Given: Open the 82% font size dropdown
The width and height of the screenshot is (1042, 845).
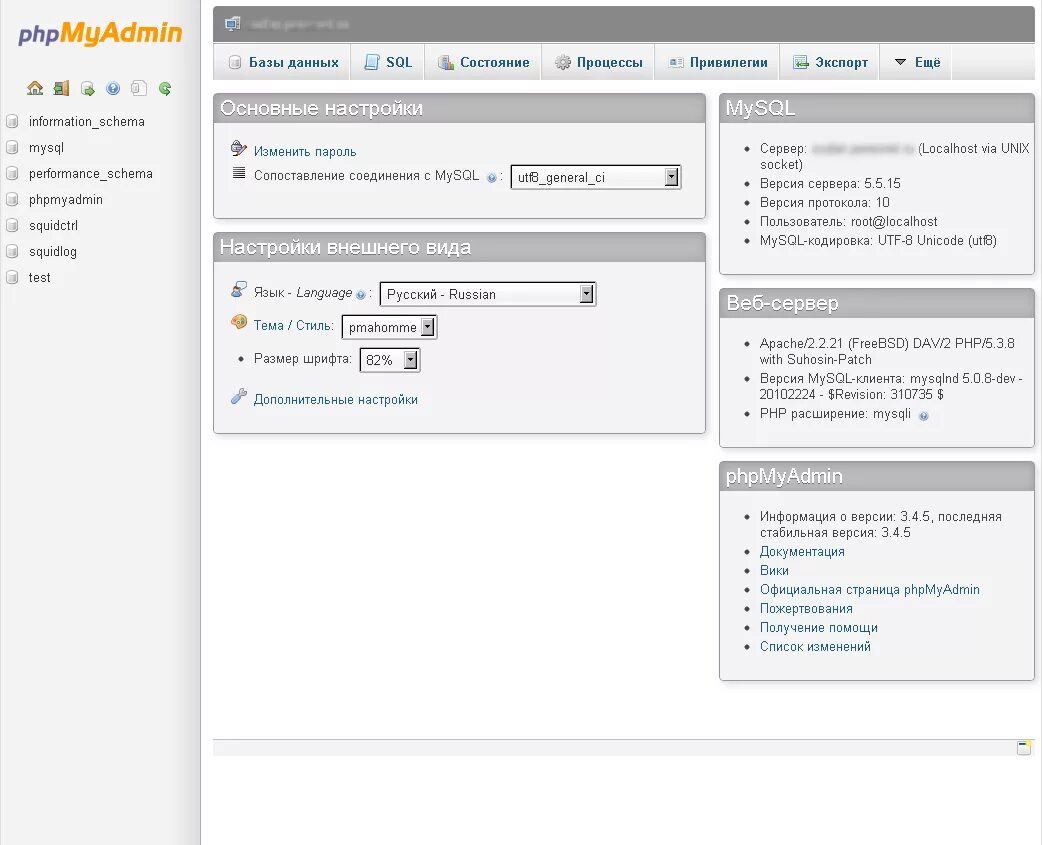Looking at the screenshot, I should (389, 359).
